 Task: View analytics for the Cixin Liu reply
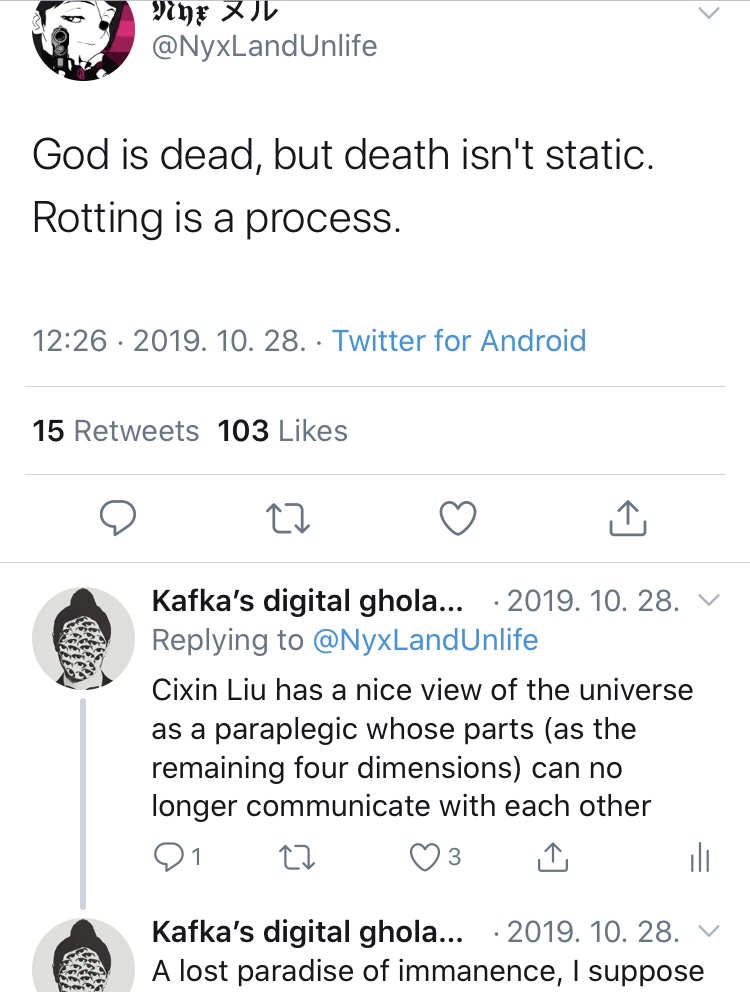click(x=700, y=857)
